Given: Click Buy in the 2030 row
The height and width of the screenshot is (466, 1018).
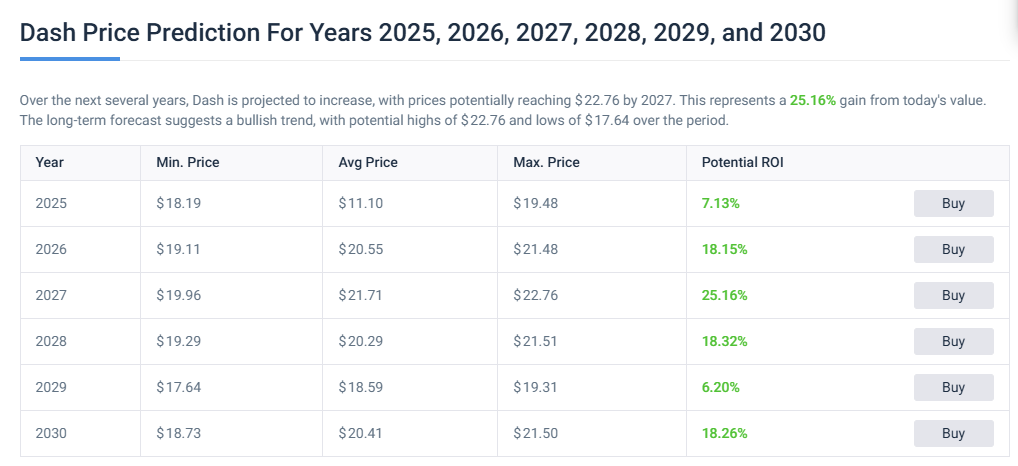Looking at the screenshot, I should point(953,433).
